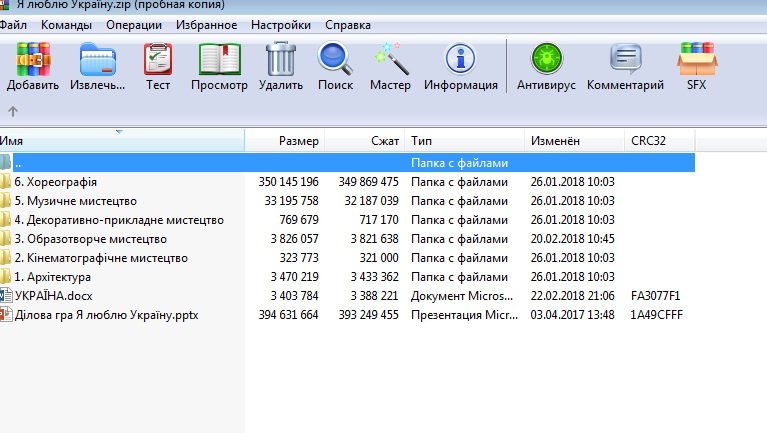767x433 pixels.
Task: Click size value 350 145 196
Action: 289,182
